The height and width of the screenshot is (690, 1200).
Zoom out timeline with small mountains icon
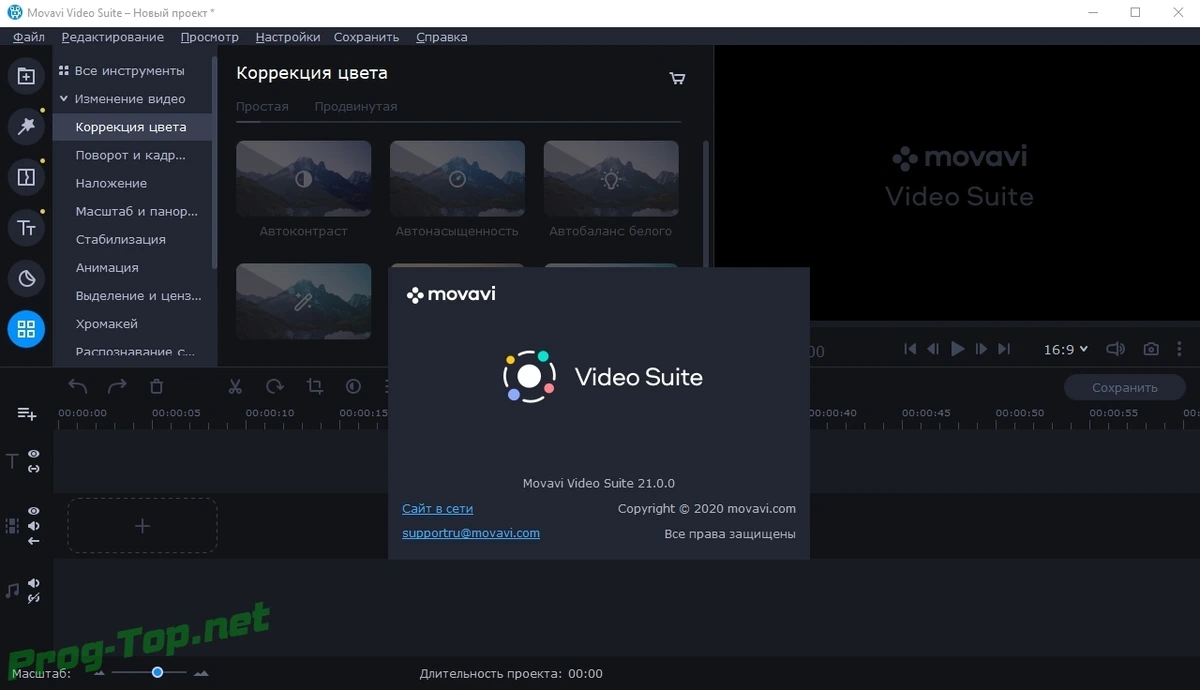pos(99,673)
